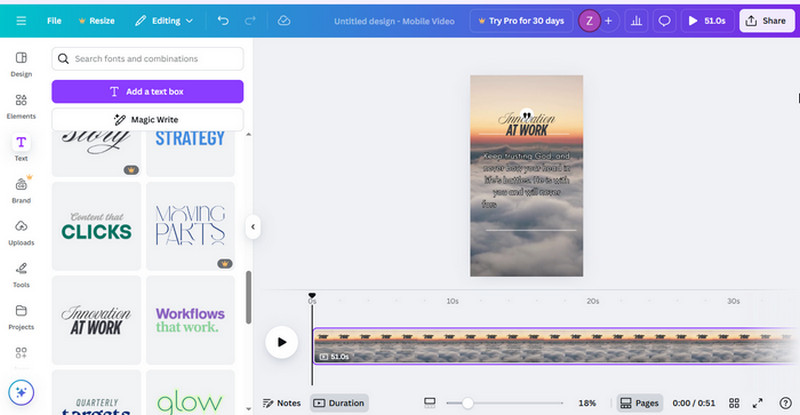Open the Uploads sidebar panel
800x415 pixels.
[x=21, y=232]
